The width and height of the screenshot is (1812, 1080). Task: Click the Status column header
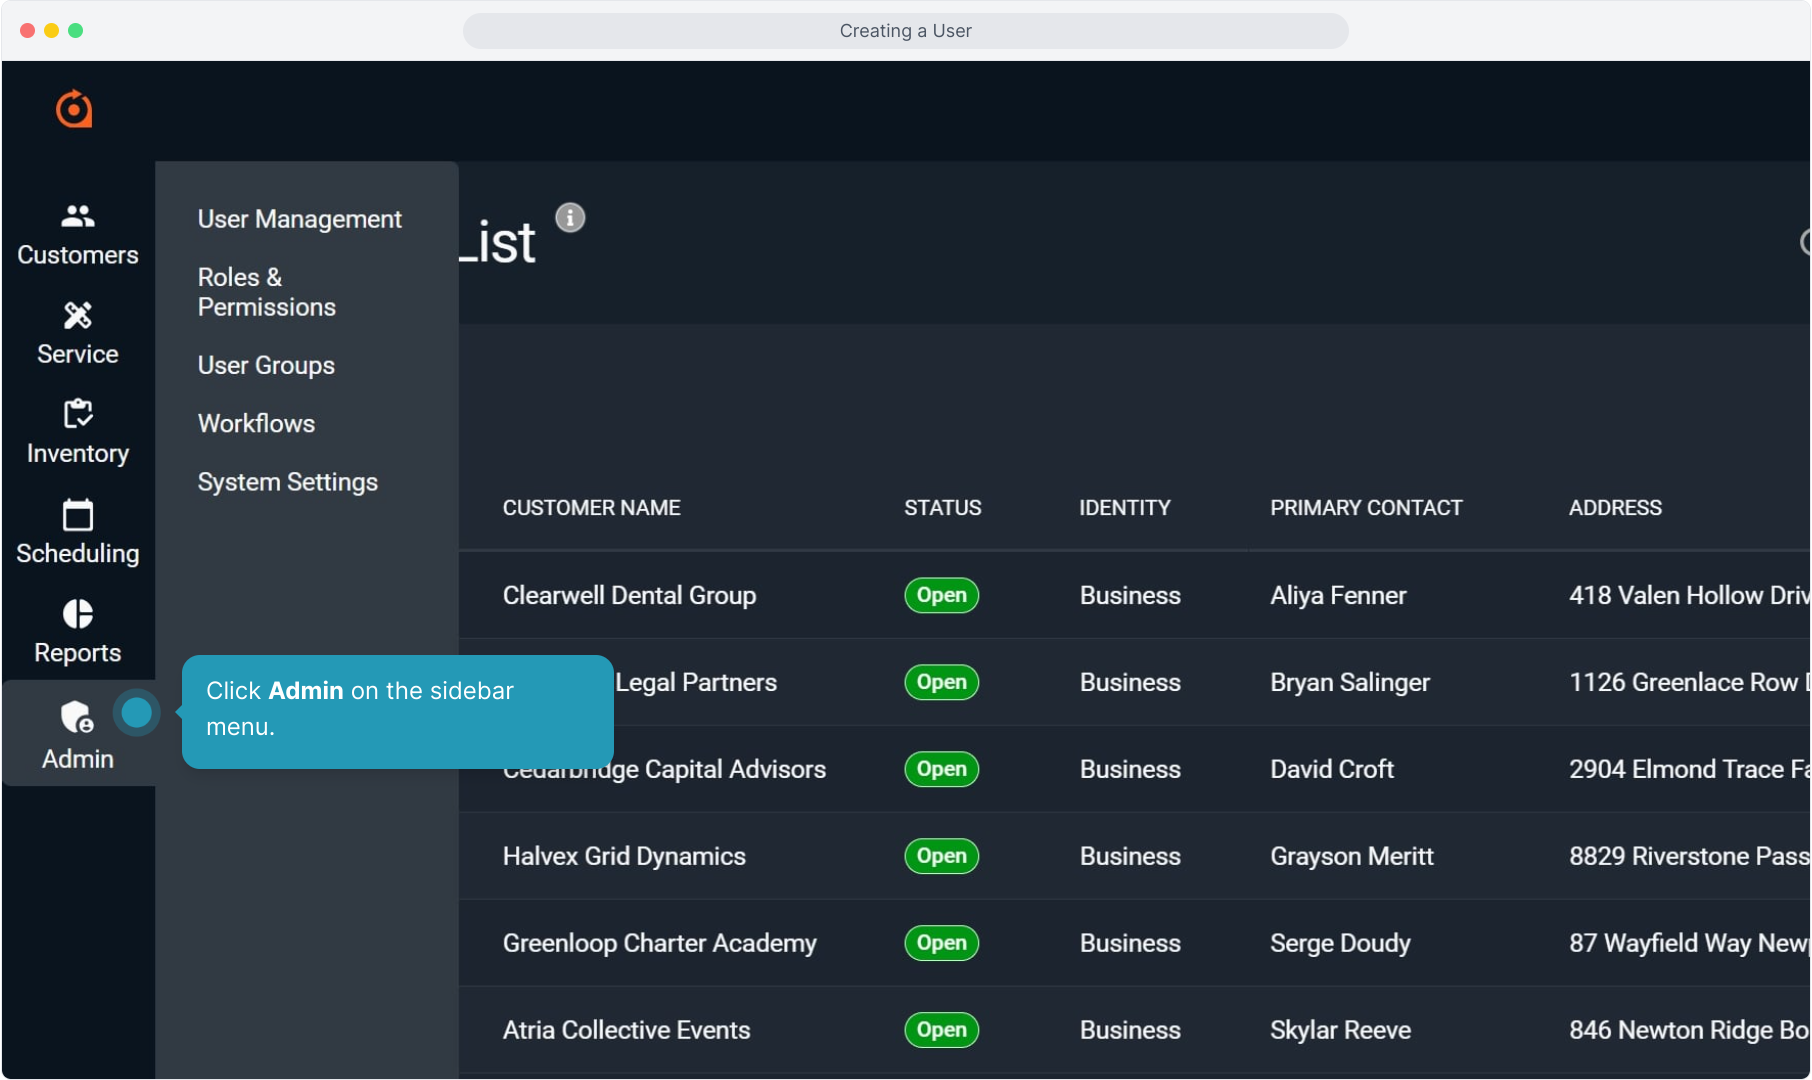click(x=942, y=508)
